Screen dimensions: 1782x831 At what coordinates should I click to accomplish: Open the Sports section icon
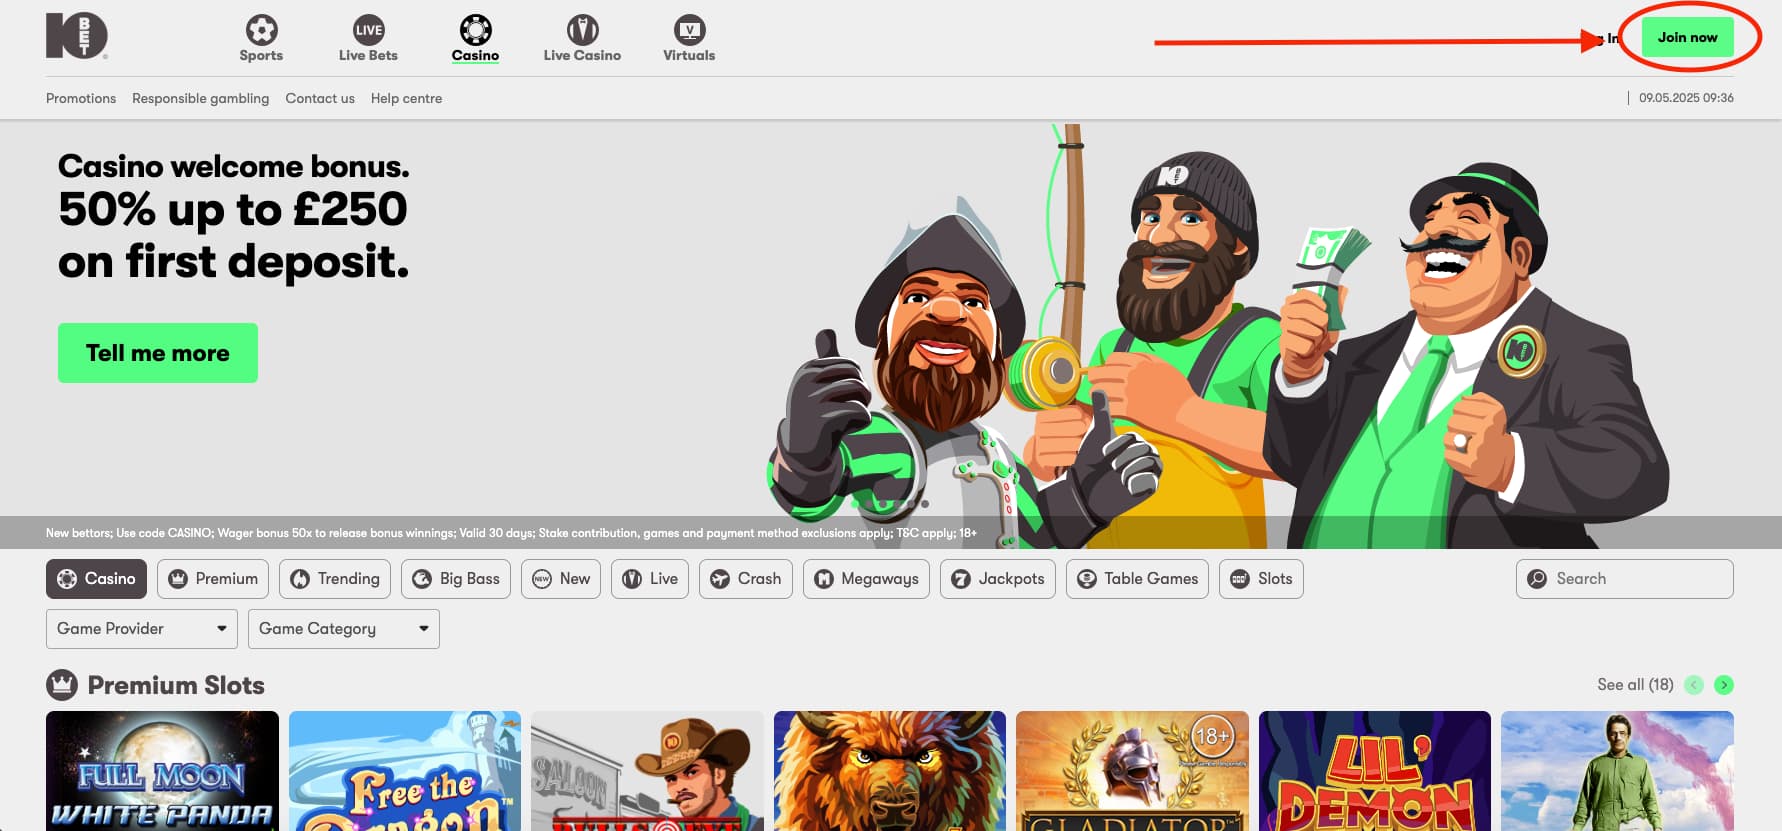[261, 30]
